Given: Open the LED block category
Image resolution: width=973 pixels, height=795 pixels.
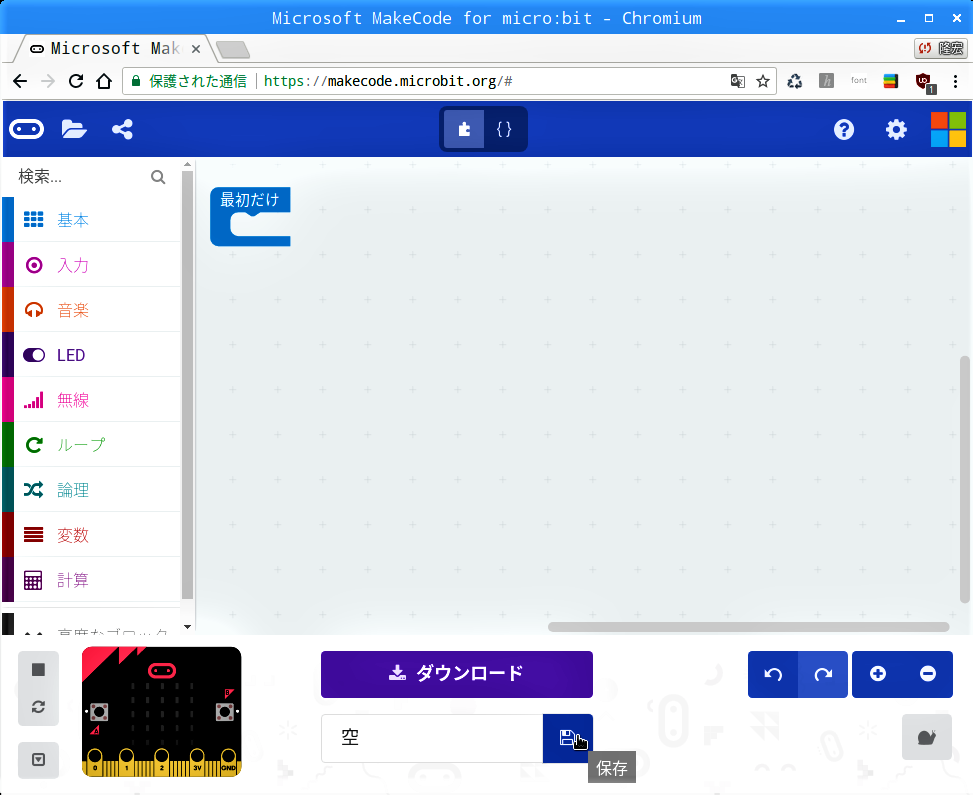Looking at the screenshot, I should [92, 355].
